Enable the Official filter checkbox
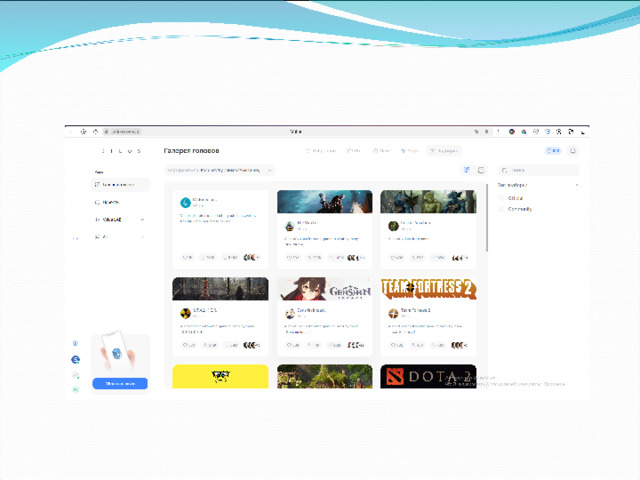This screenshot has height=480, width=640. point(502,198)
